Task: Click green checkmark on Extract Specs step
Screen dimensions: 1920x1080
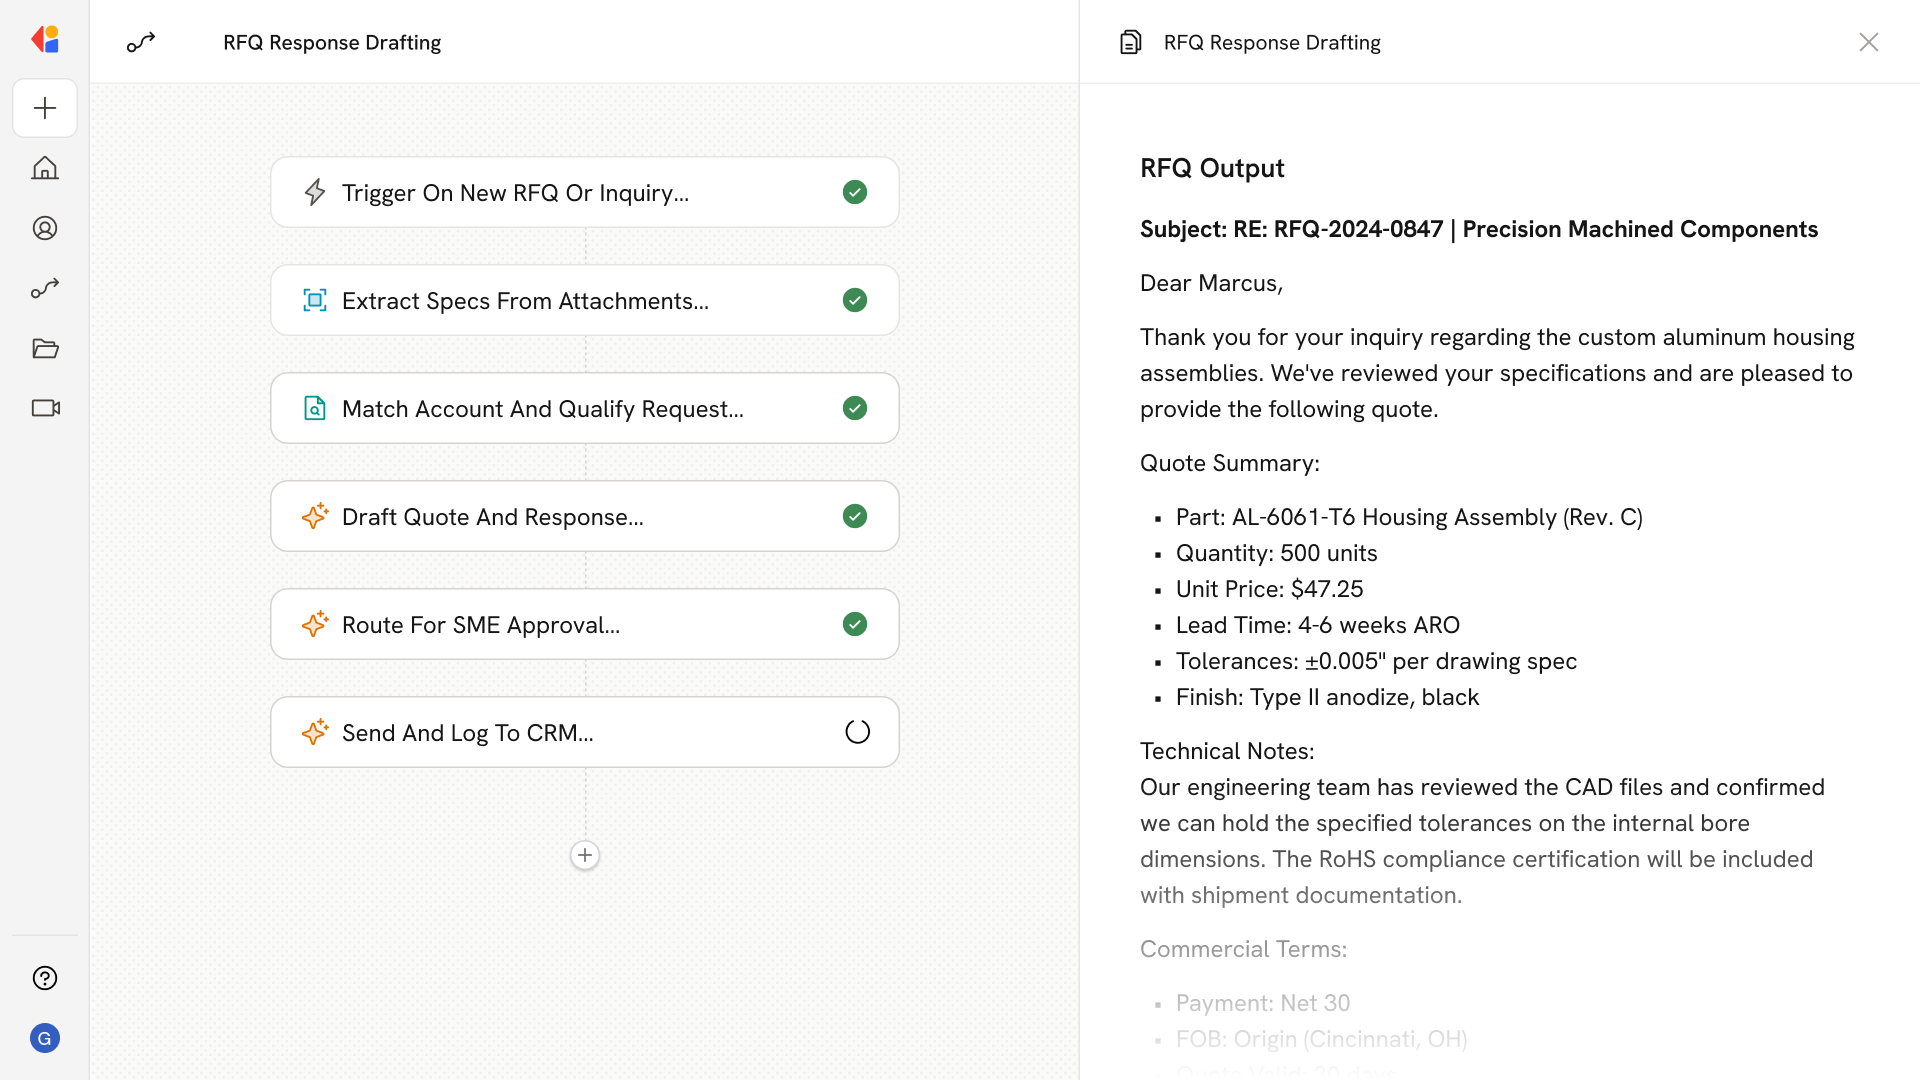Action: [x=855, y=300]
